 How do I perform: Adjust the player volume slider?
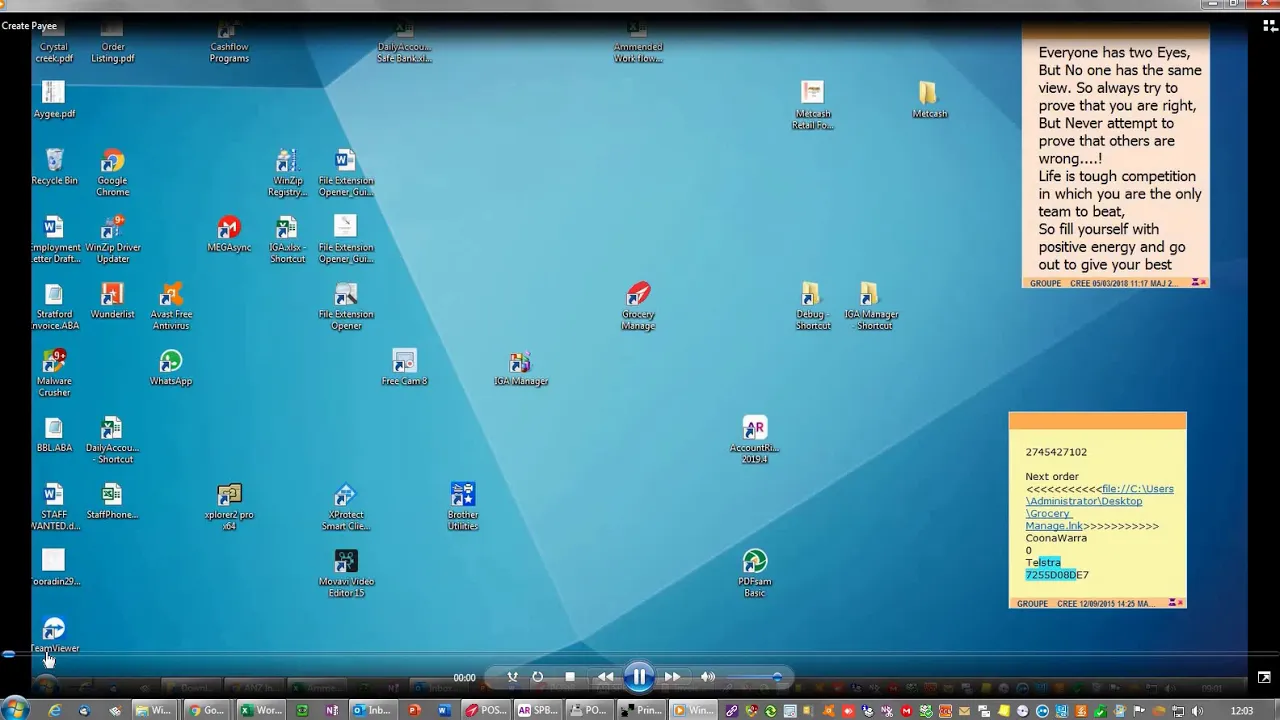click(752, 677)
